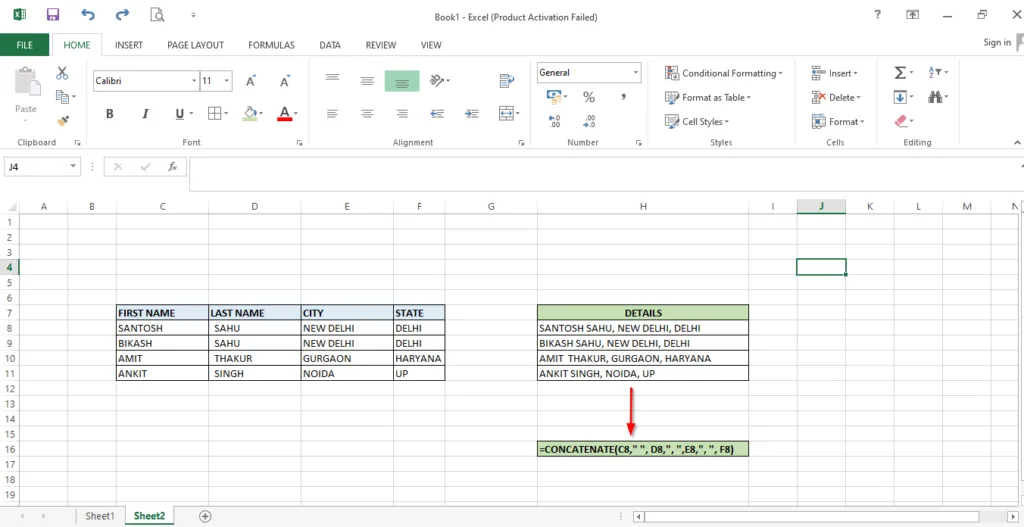Expand Format as Table menu
The height and width of the screenshot is (527, 1024).
[708, 97]
